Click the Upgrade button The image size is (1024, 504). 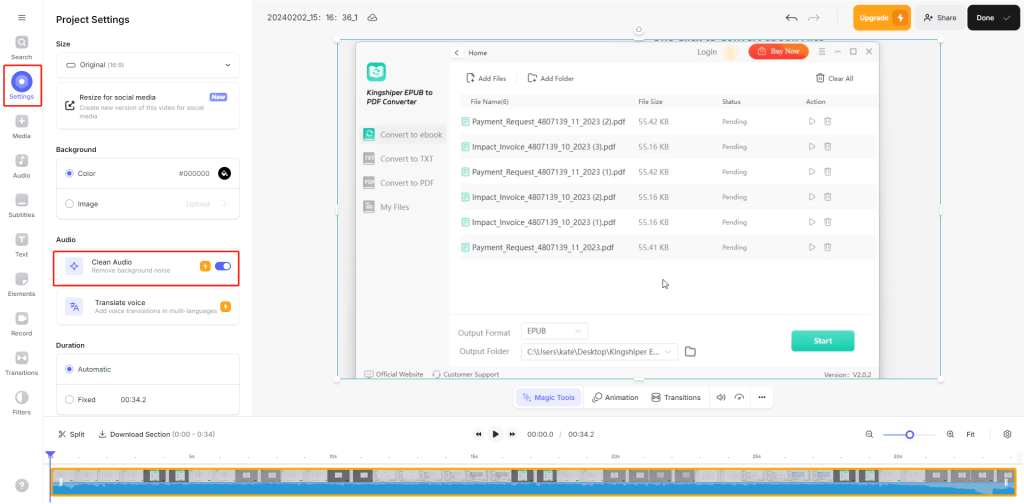(x=882, y=18)
